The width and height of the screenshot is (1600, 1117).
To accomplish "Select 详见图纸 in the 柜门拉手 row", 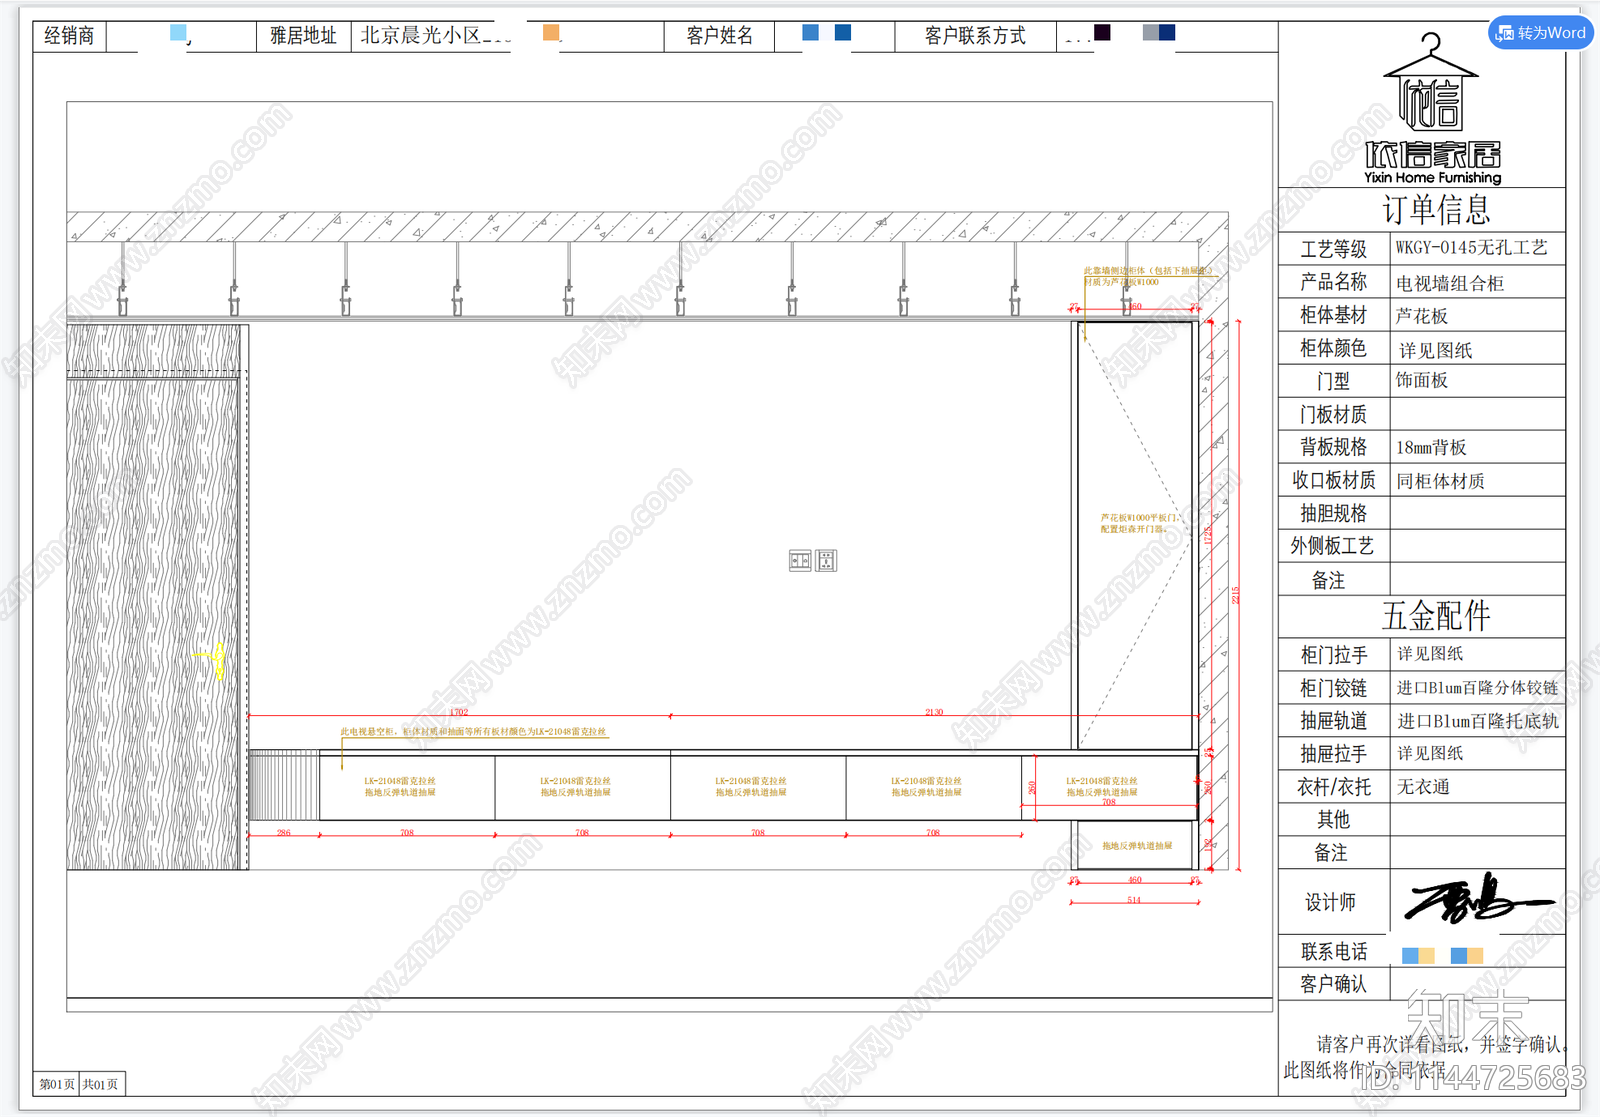I will pyautogui.click(x=1430, y=654).
